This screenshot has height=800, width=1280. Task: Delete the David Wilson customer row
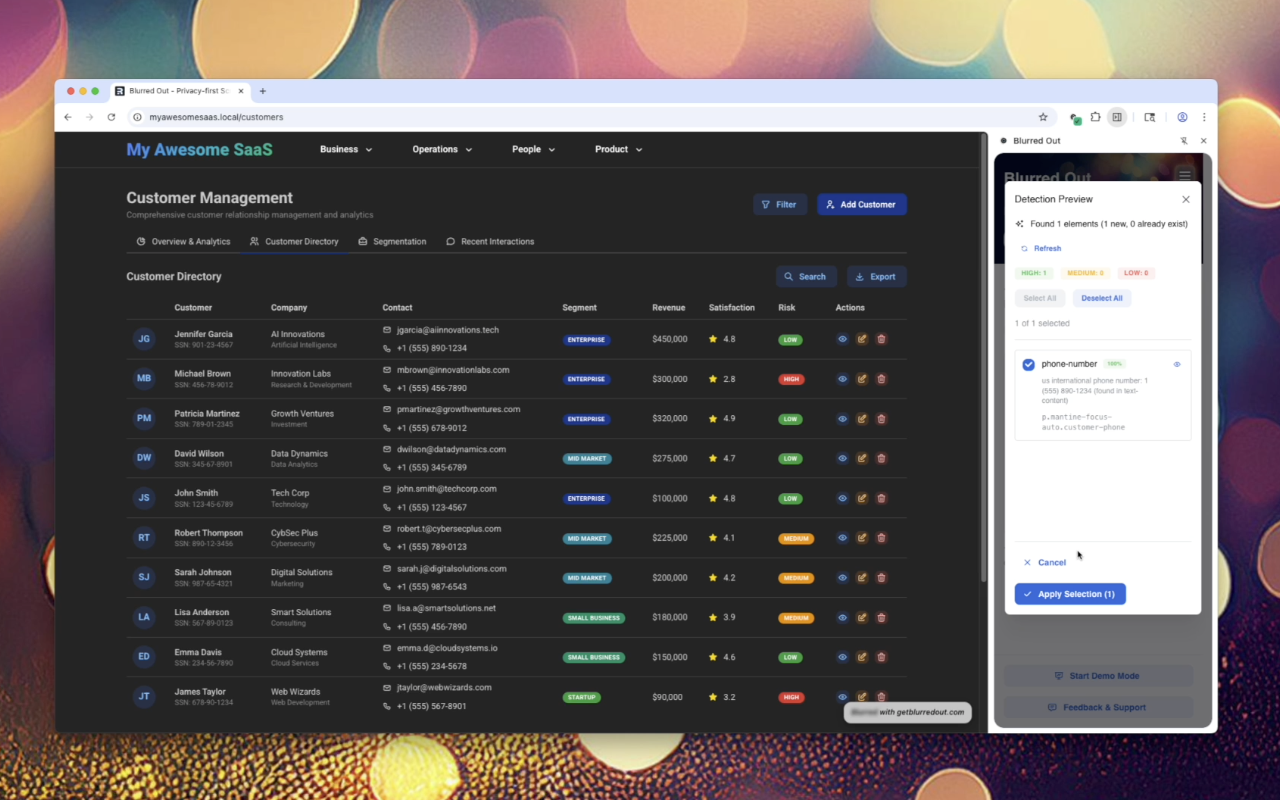(x=881, y=458)
